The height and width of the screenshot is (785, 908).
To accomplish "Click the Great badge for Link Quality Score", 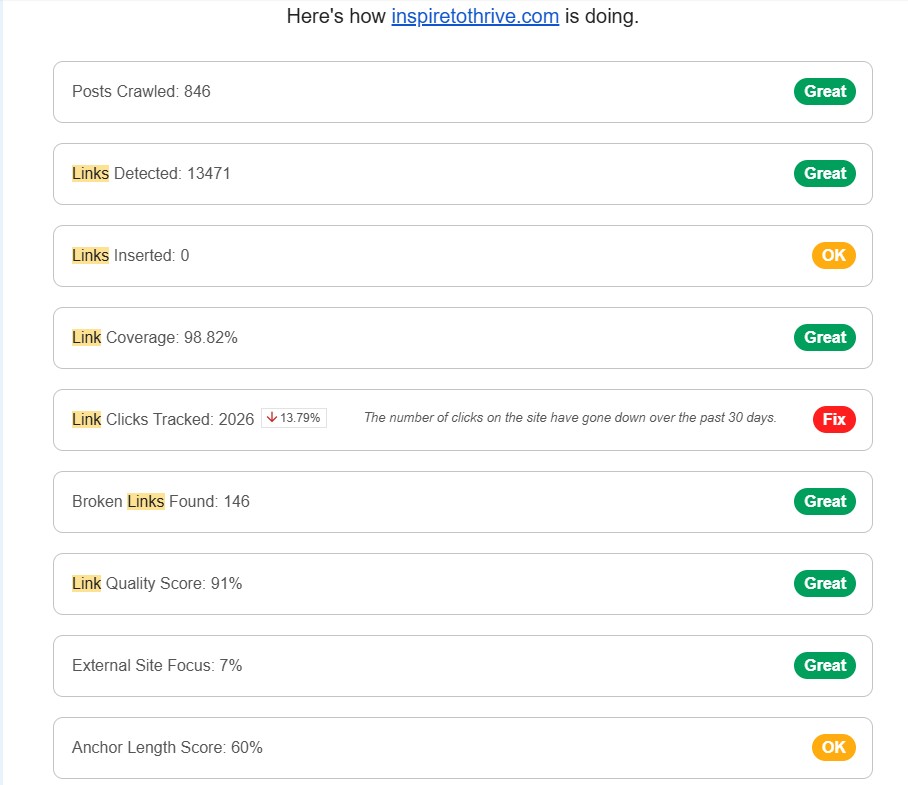I will (824, 583).
